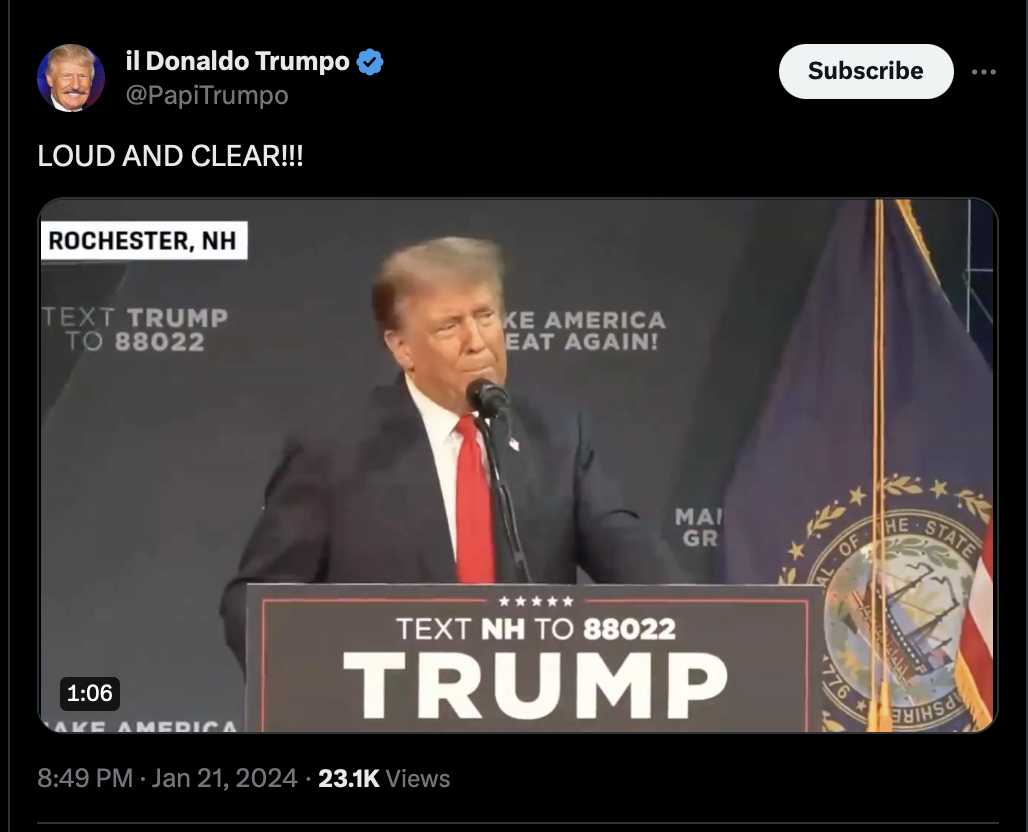Open the 8:49 PM timestamp link
Image resolution: width=1028 pixels, height=832 pixels.
tap(85, 778)
